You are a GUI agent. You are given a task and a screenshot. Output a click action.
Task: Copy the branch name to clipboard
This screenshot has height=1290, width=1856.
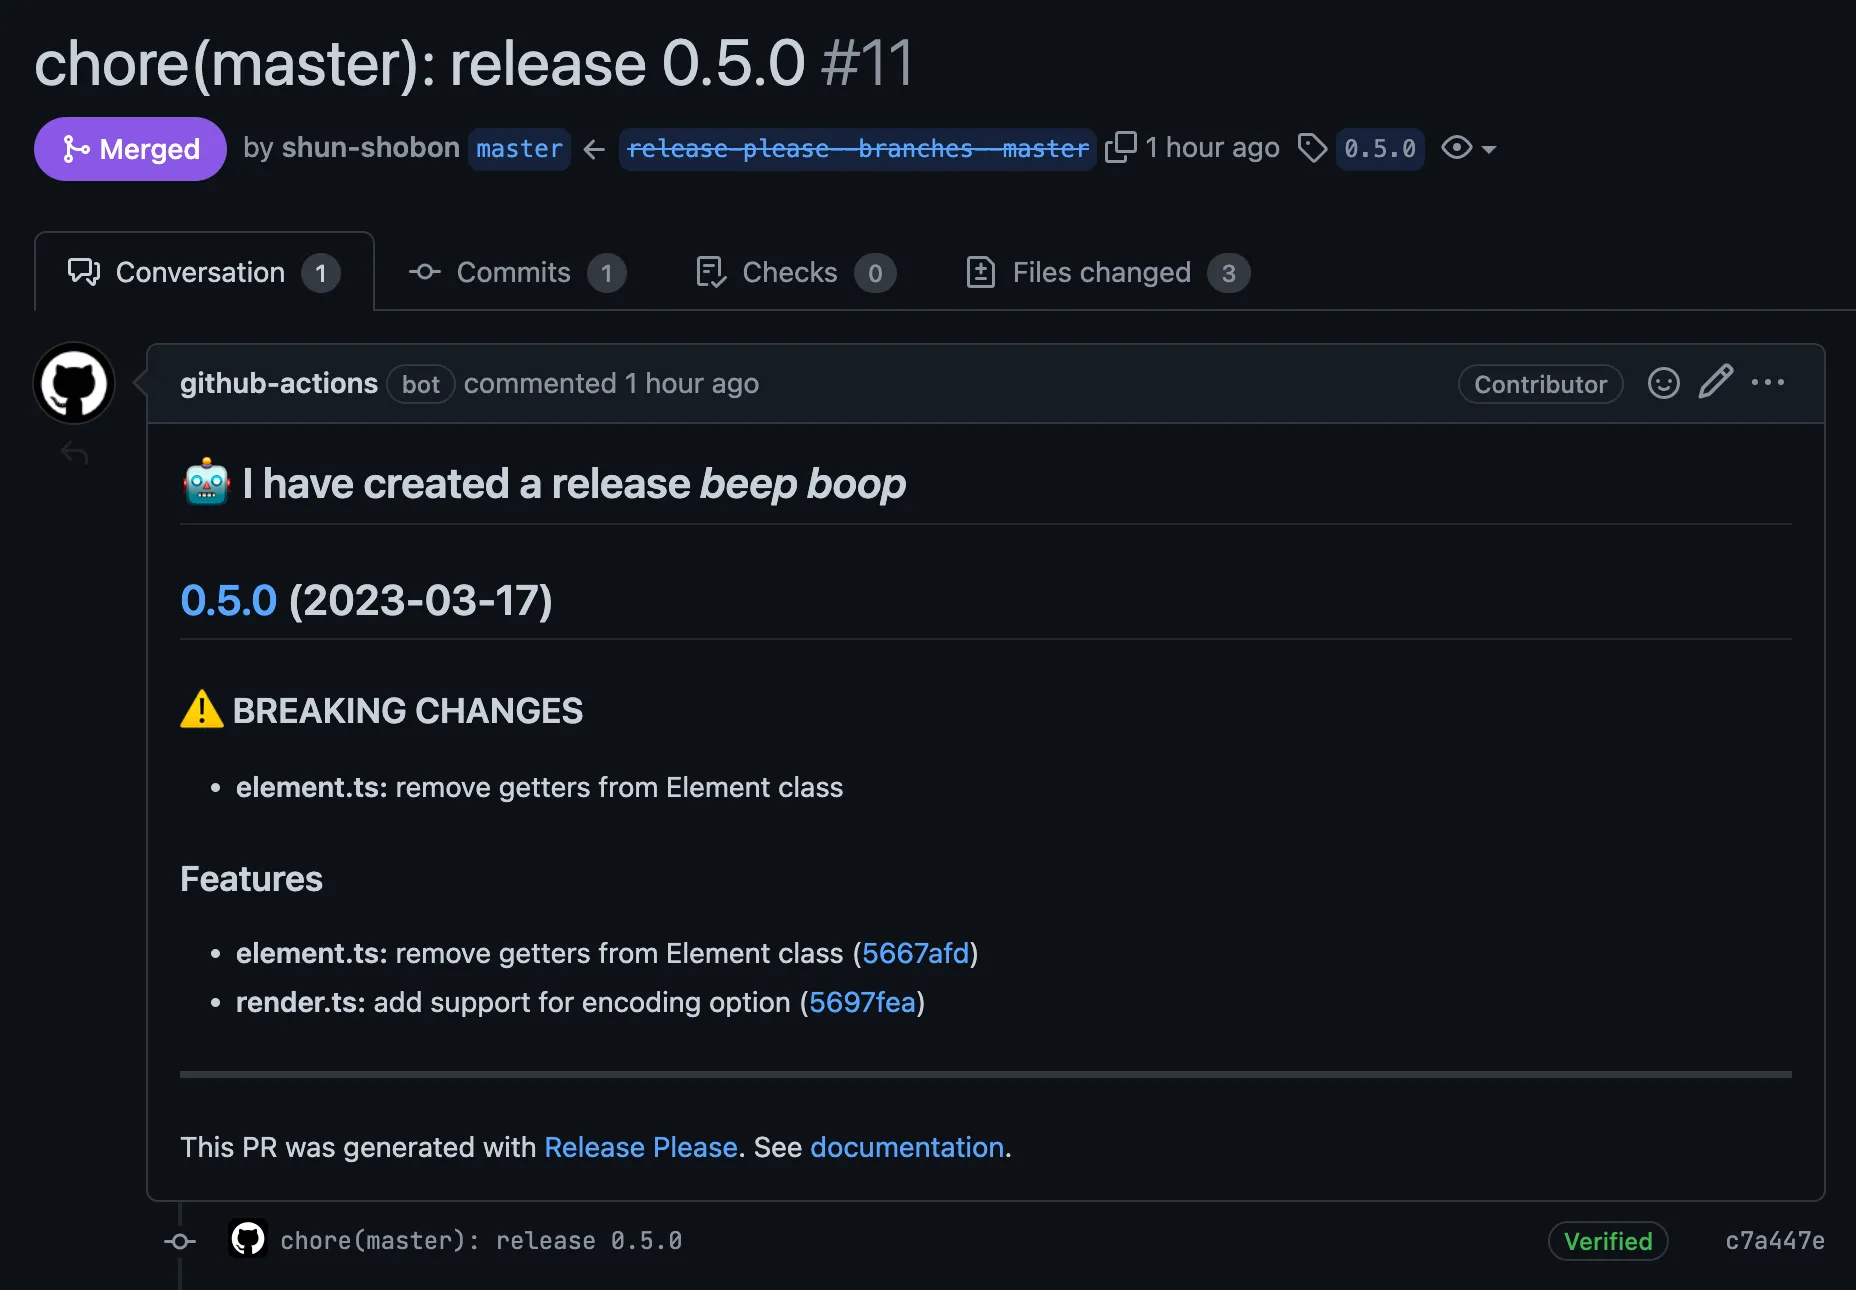[1120, 148]
